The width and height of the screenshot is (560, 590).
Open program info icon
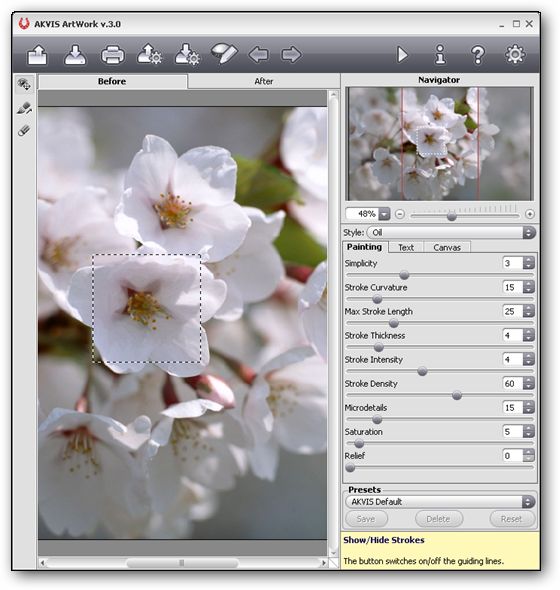pos(440,55)
